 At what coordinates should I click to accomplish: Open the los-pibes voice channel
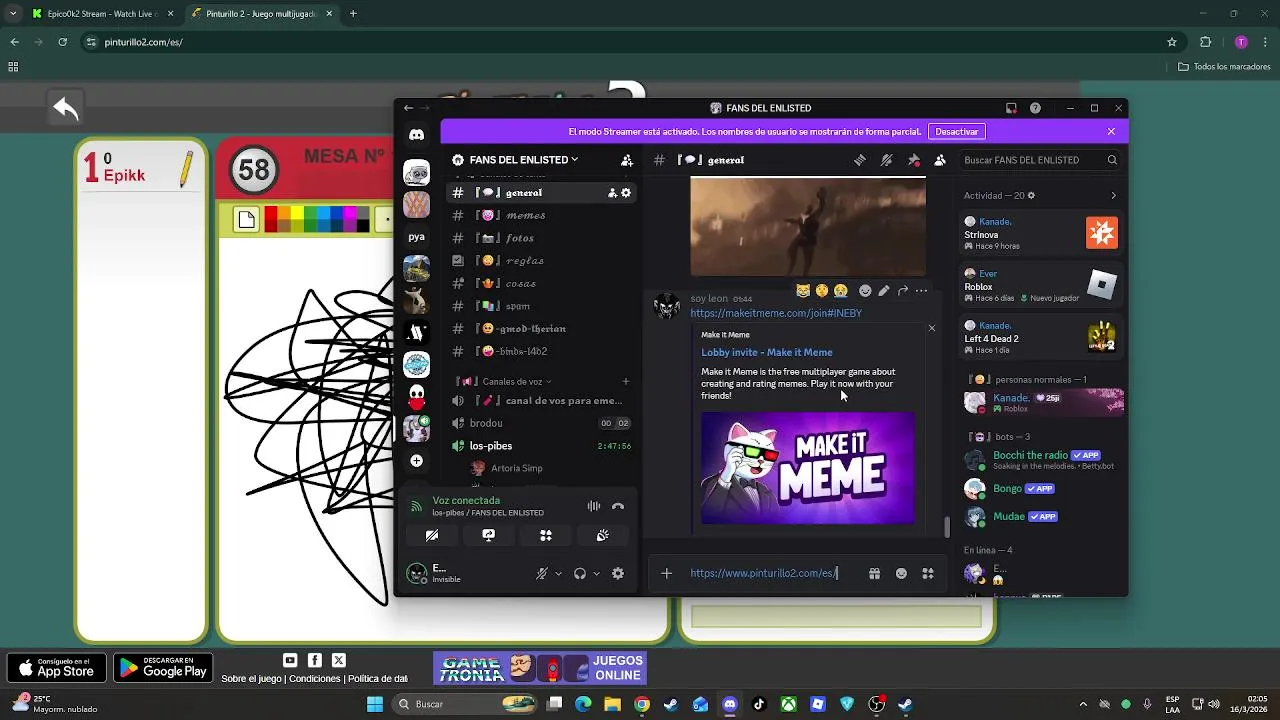pos(541,446)
